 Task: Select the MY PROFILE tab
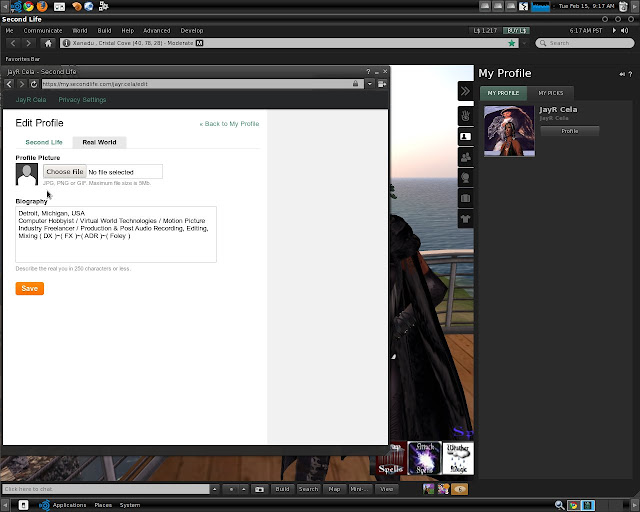(503, 93)
